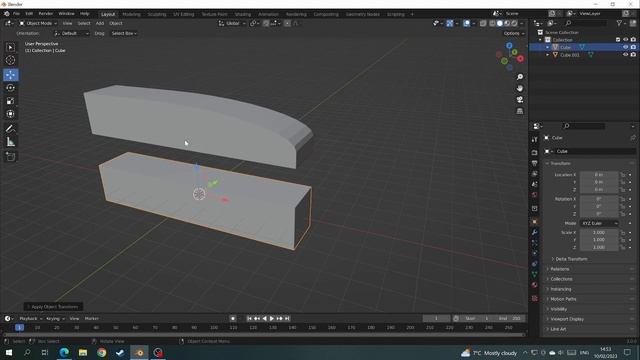This screenshot has height=360, width=640.
Task: Activate the Move tool
Action: tap(11, 75)
